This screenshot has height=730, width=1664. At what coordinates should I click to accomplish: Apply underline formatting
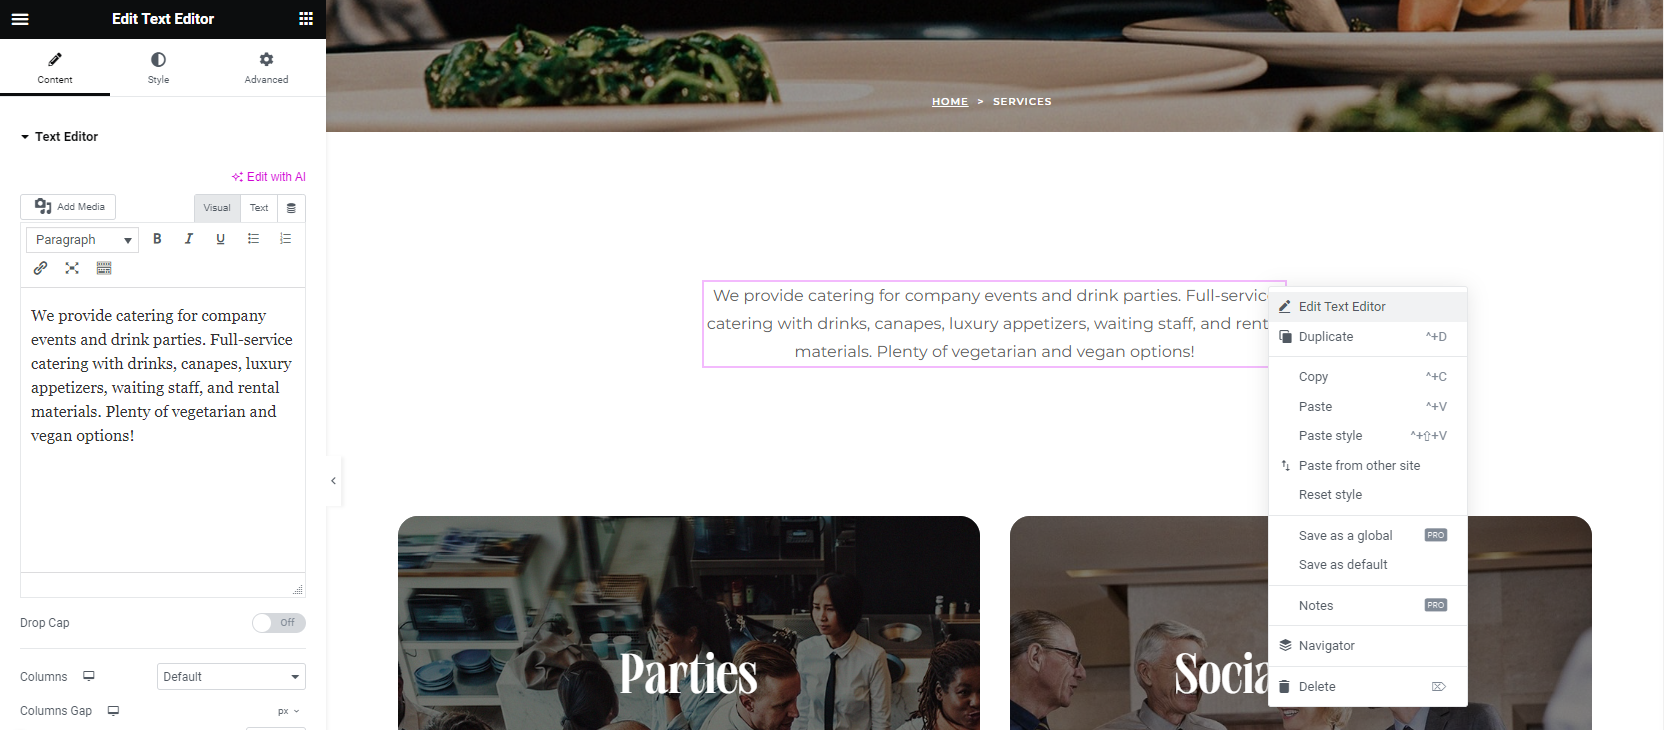pyautogui.click(x=221, y=239)
